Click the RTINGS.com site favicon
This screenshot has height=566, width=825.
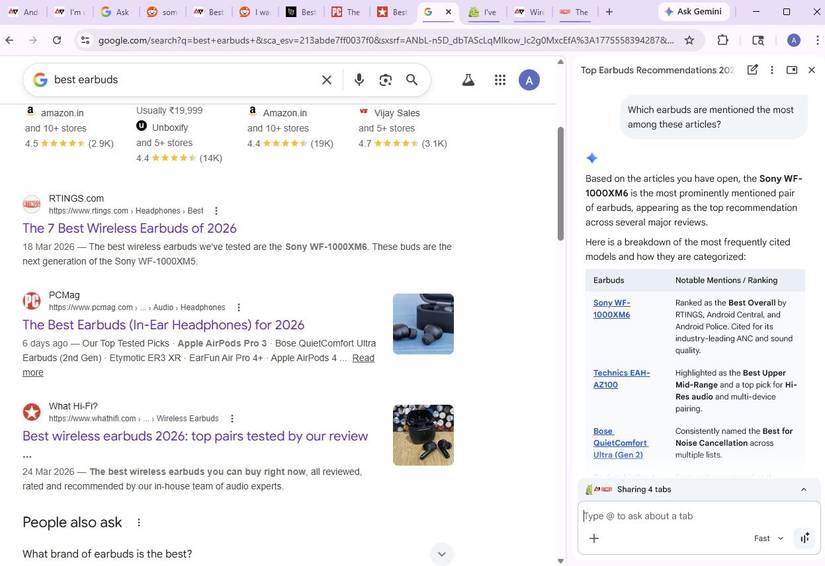(32, 204)
